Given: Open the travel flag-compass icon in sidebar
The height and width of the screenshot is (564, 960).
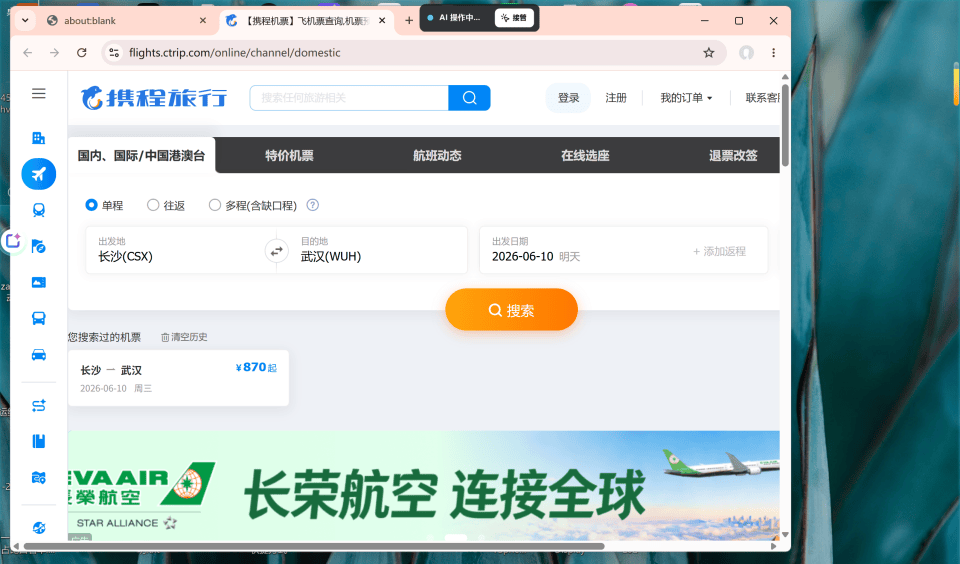Looking at the screenshot, I should (39, 246).
